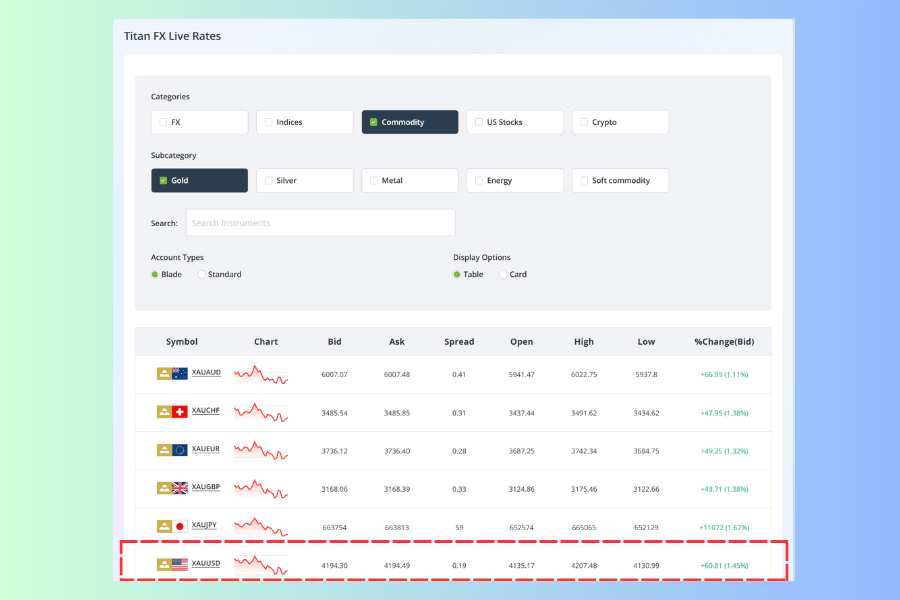Open the XAUJPY symbol link

pyautogui.click(x=204, y=525)
